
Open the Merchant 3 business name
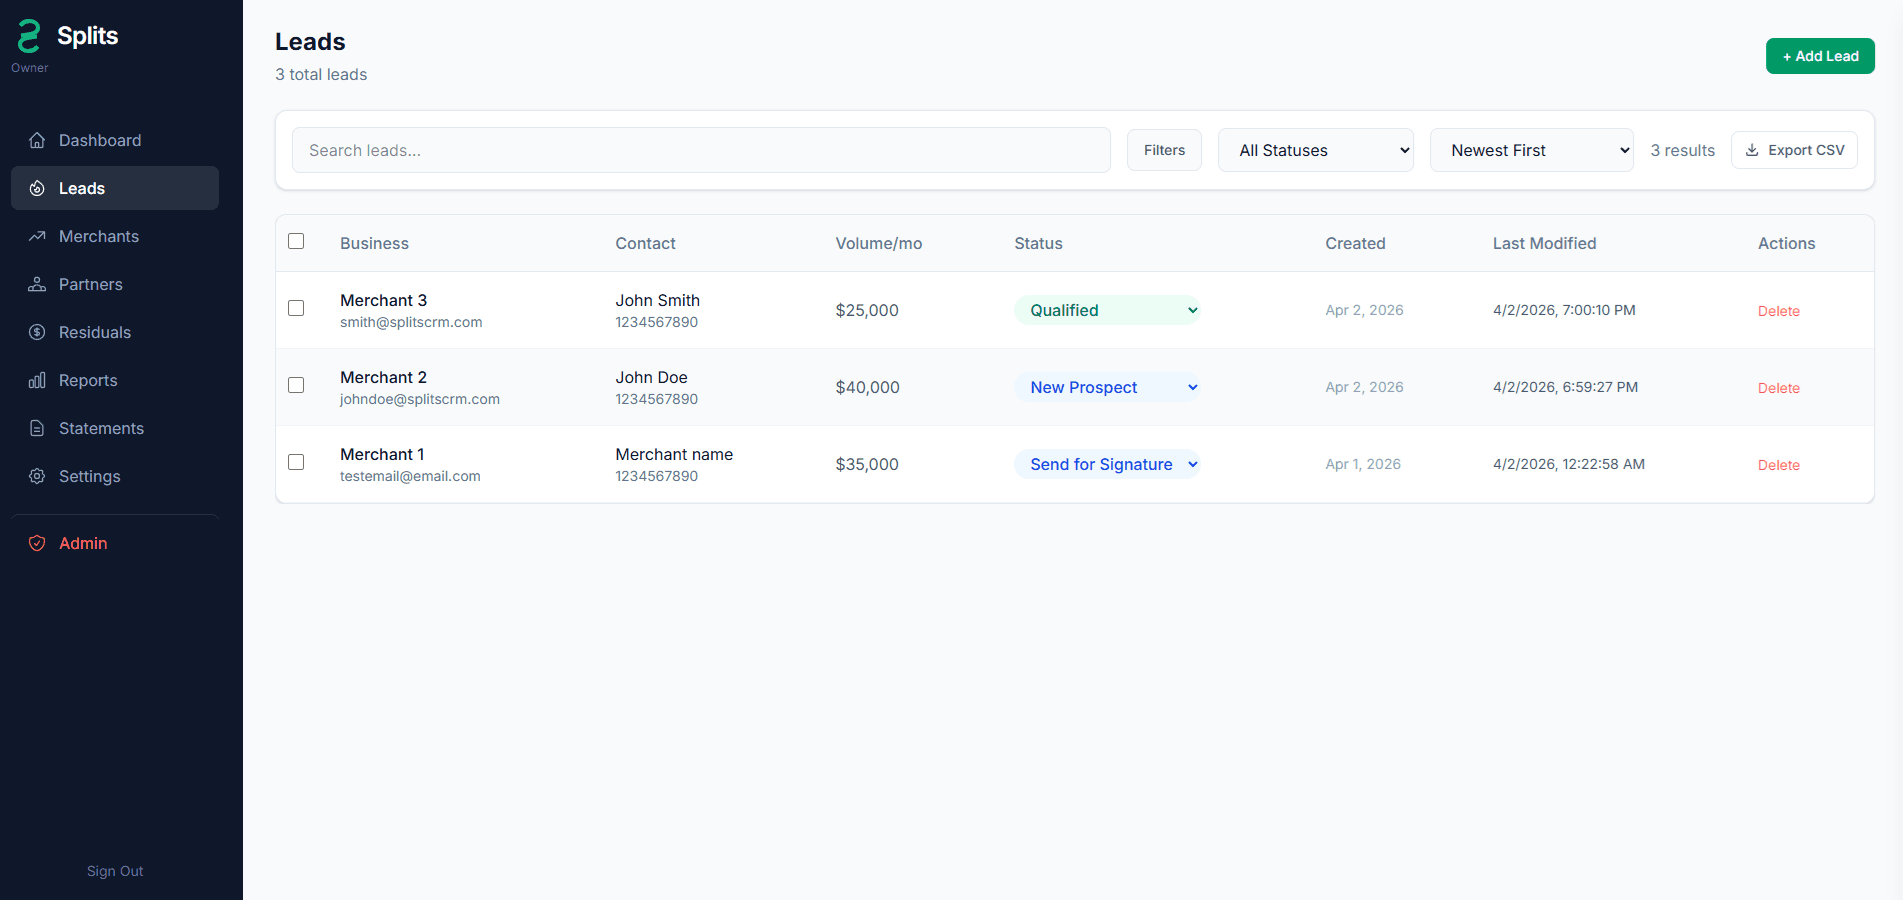tap(383, 300)
